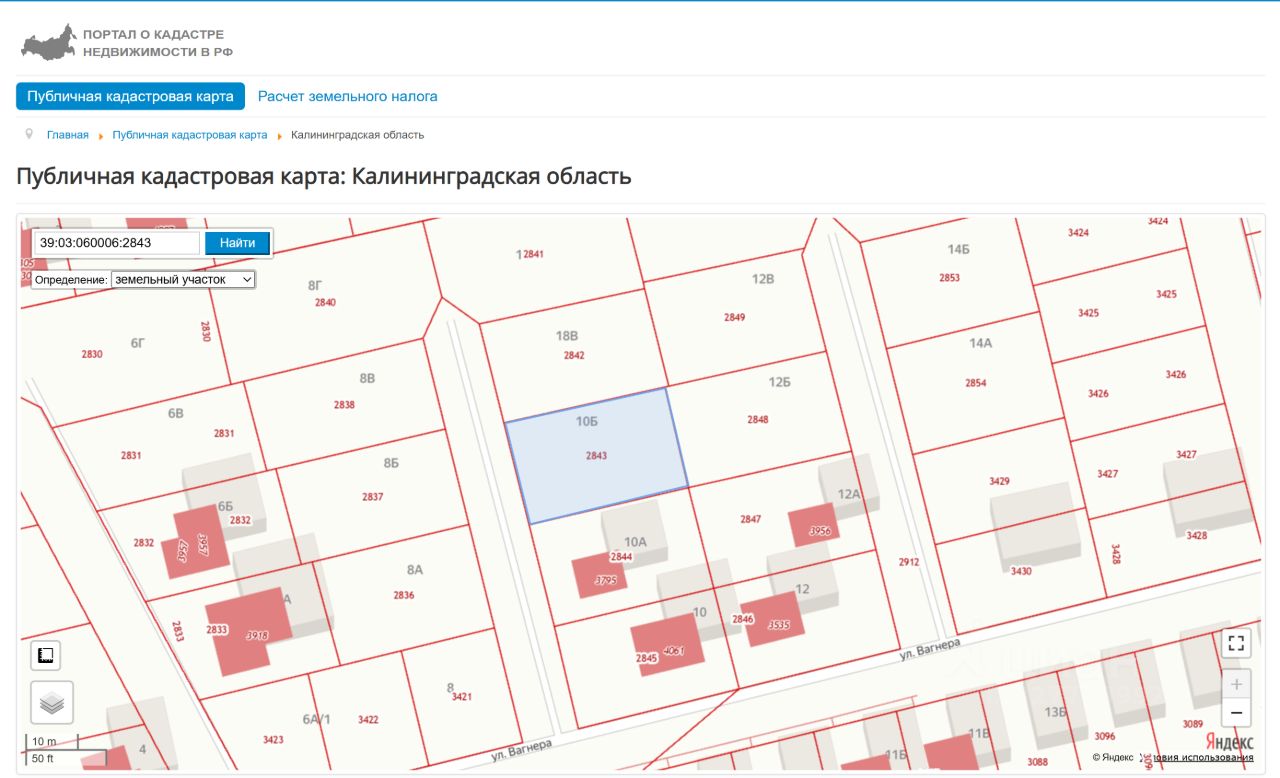The image size is (1280, 778).
Task: Click parcel number 2854
Action: [976, 383]
